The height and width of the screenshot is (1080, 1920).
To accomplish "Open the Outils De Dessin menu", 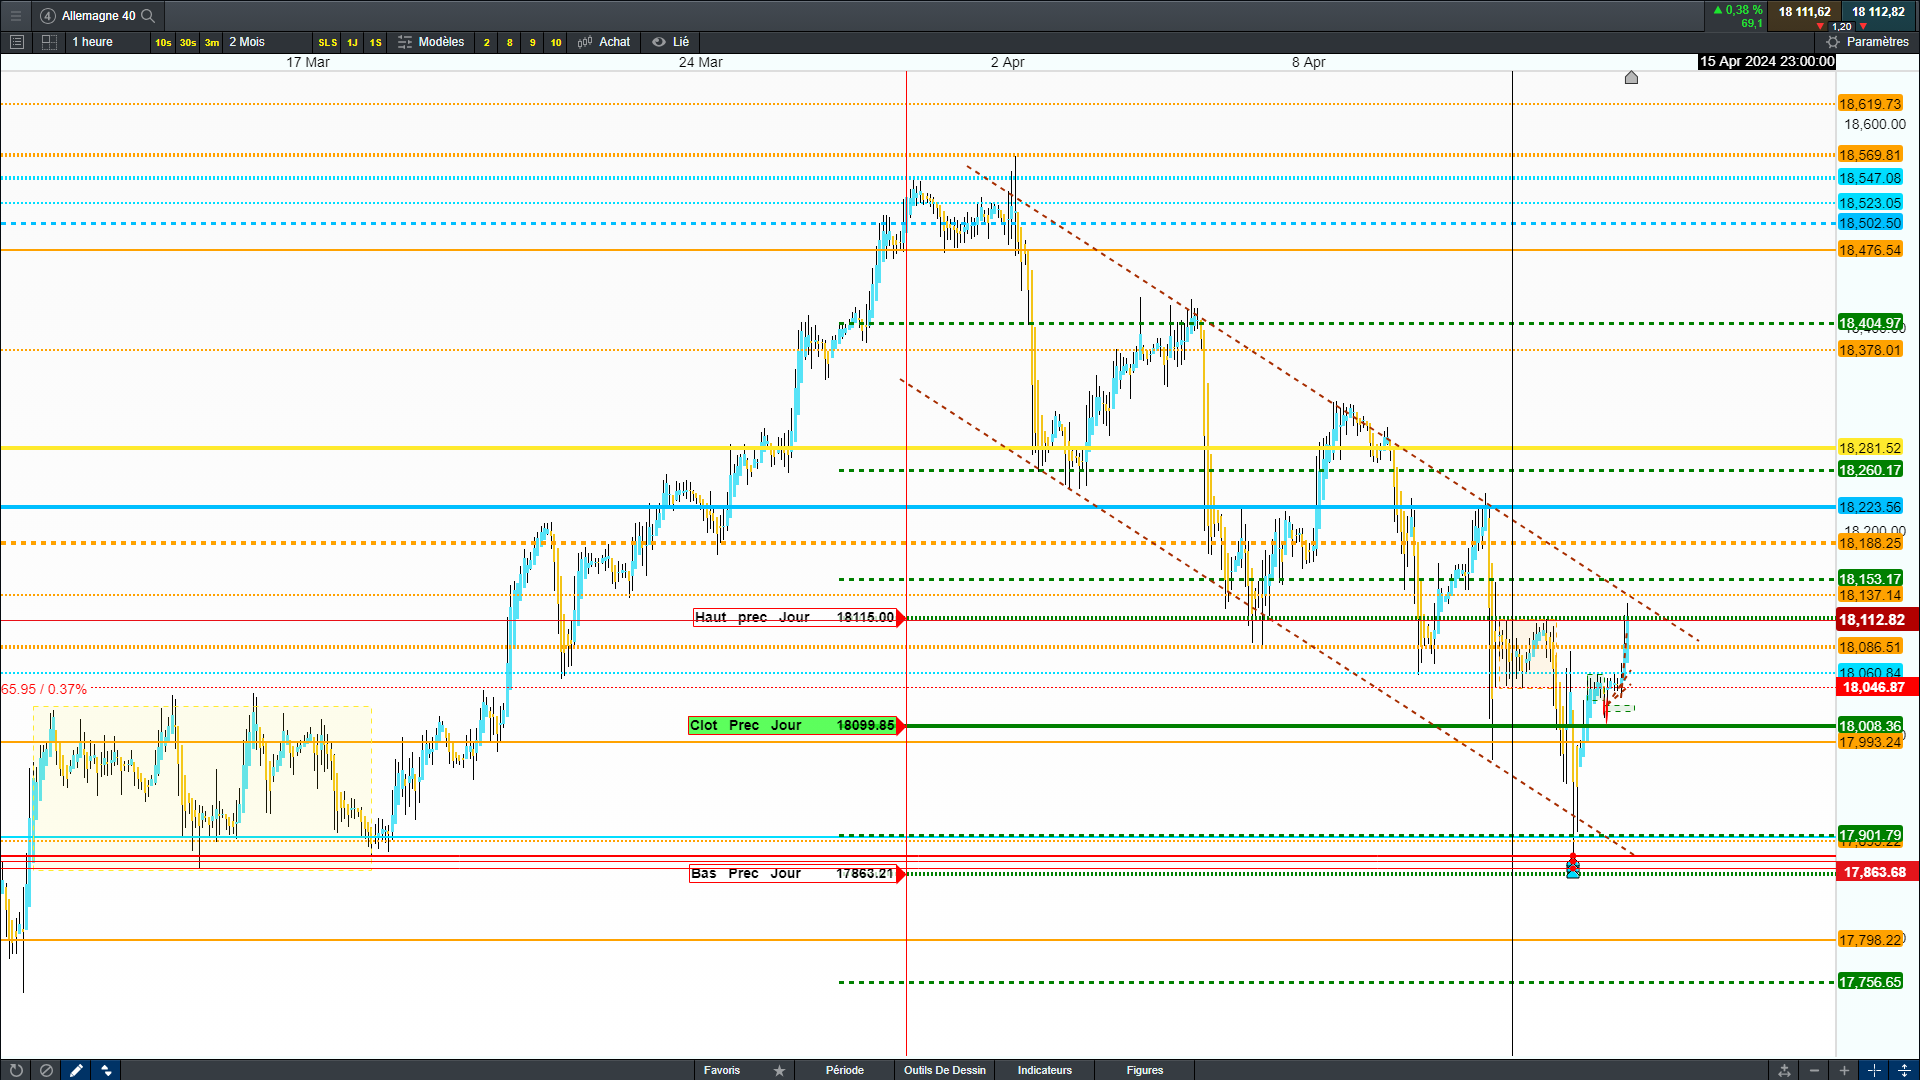I will (944, 1070).
